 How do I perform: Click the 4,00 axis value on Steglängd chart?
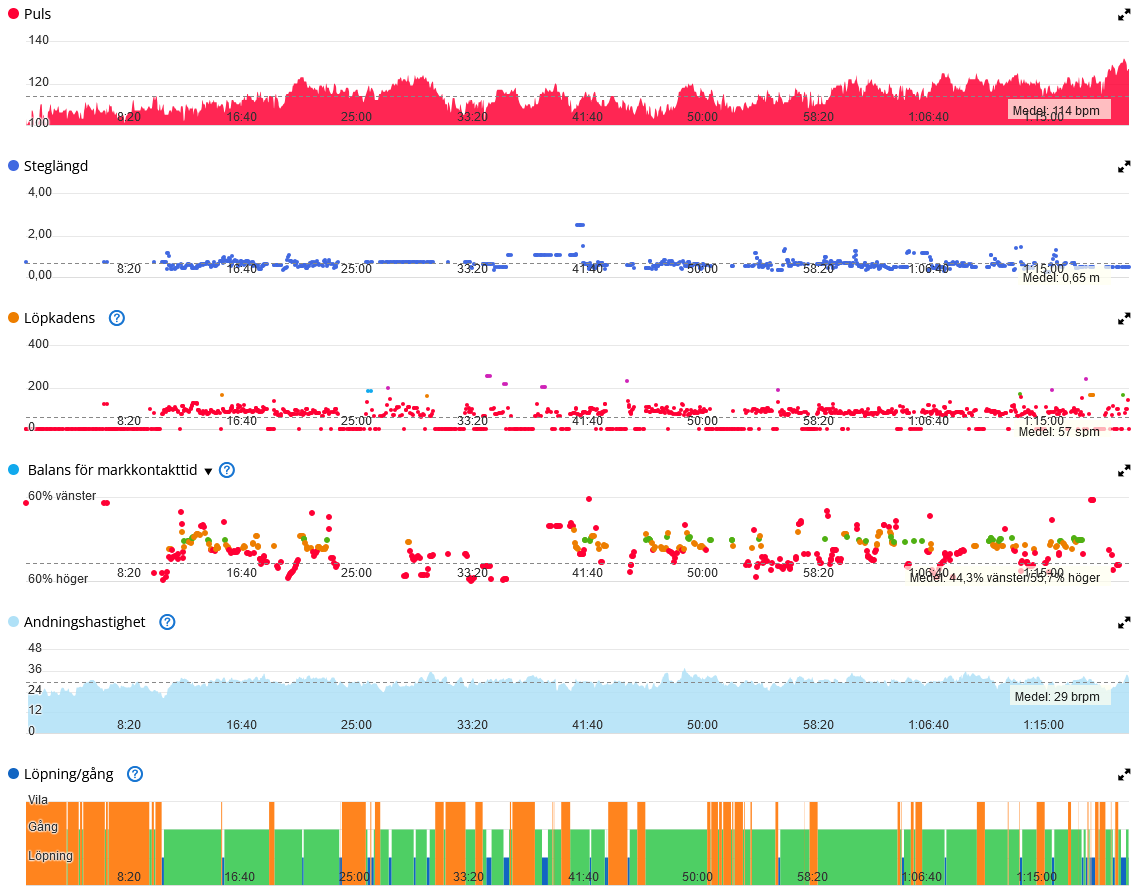(40, 192)
